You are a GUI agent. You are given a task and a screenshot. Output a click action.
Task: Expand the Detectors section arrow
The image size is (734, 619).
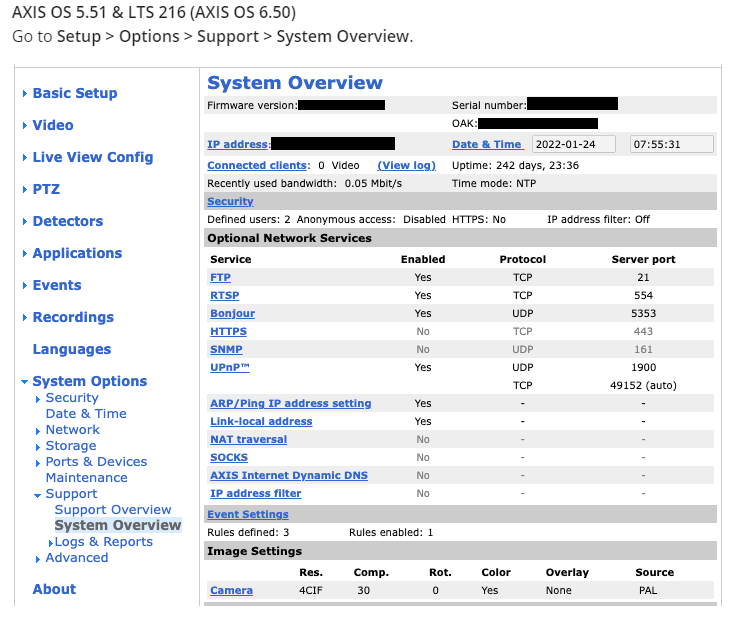25,221
